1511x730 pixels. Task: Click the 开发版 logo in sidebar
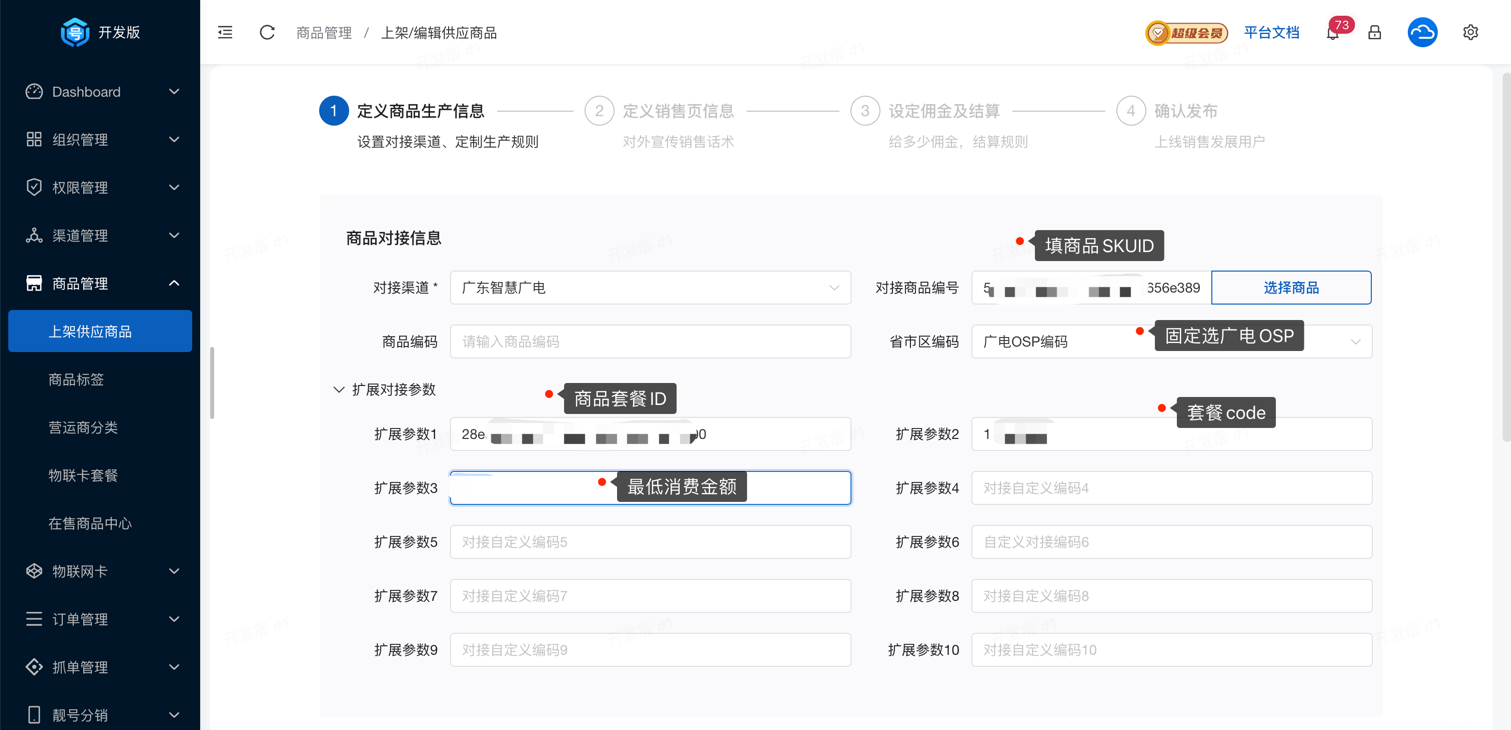click(x=99, y=32)
